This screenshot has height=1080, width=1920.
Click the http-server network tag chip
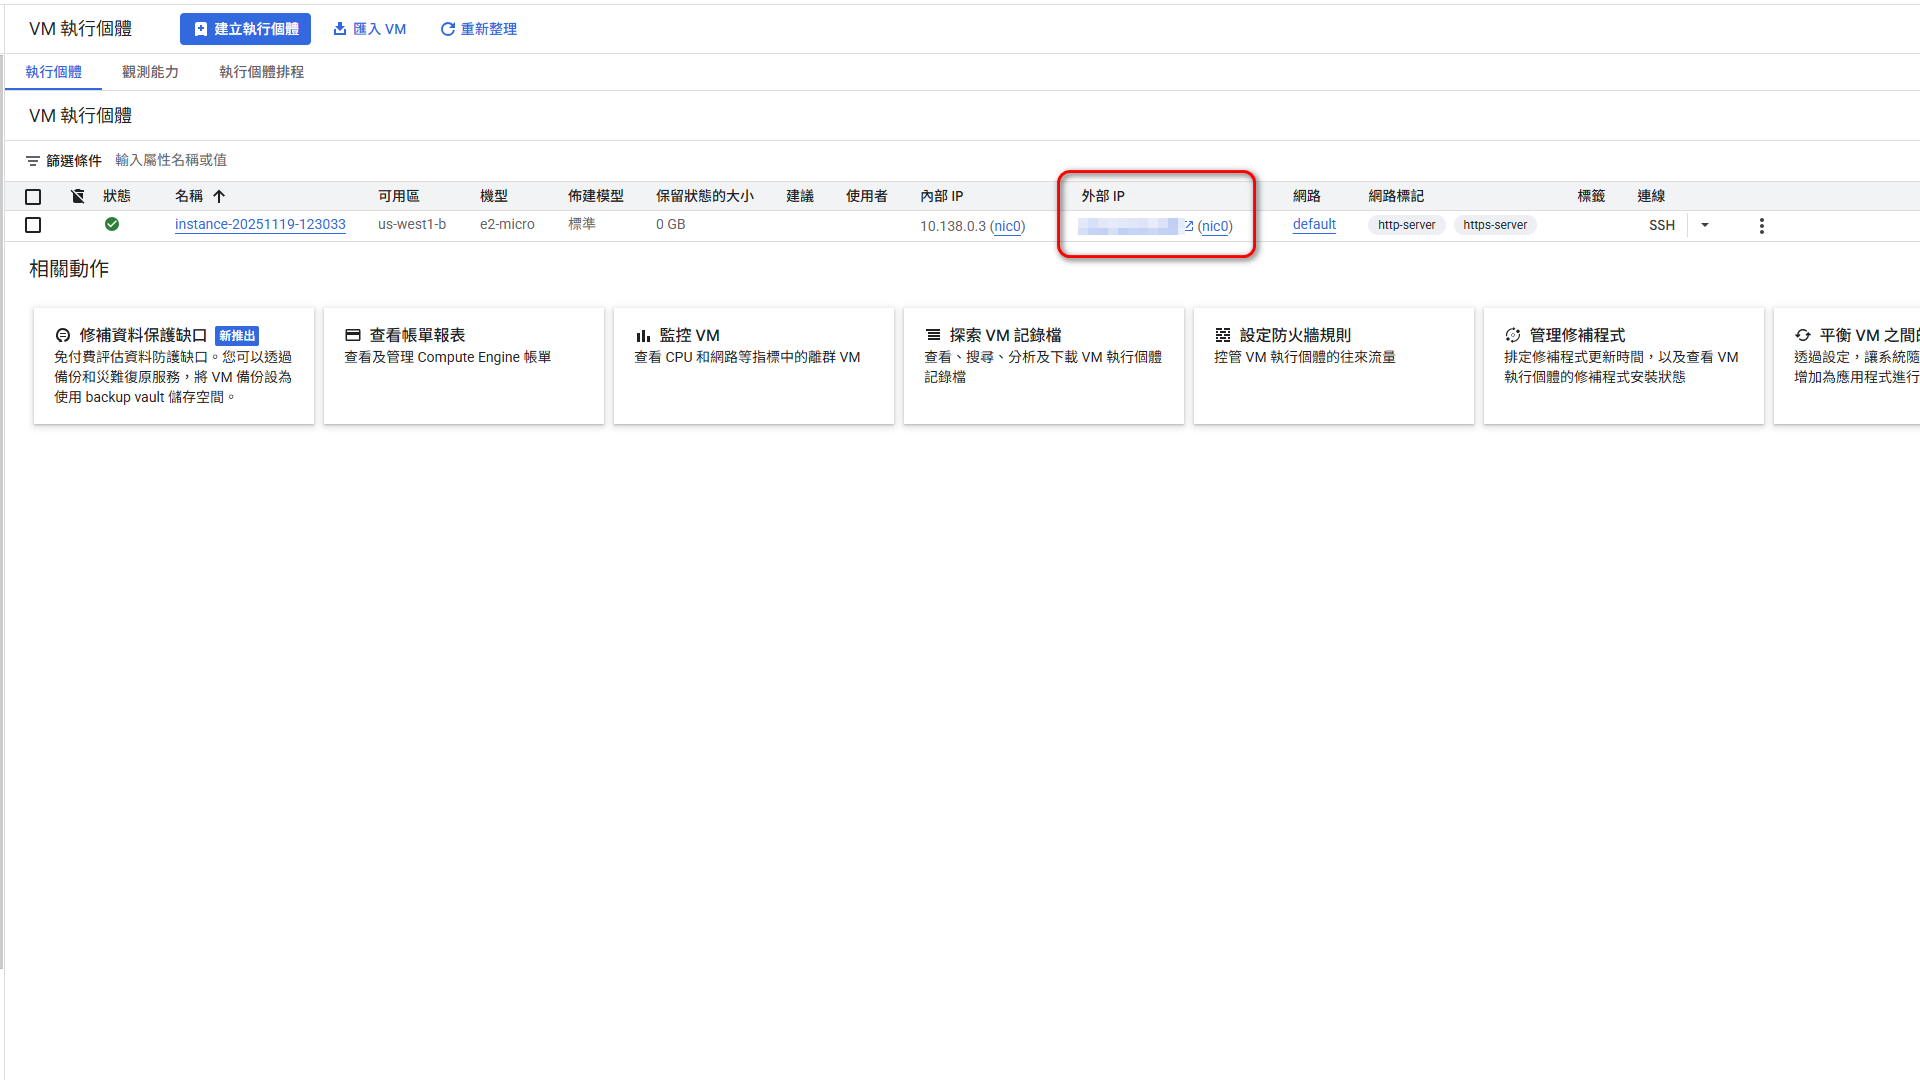(x=1405, y=224)
